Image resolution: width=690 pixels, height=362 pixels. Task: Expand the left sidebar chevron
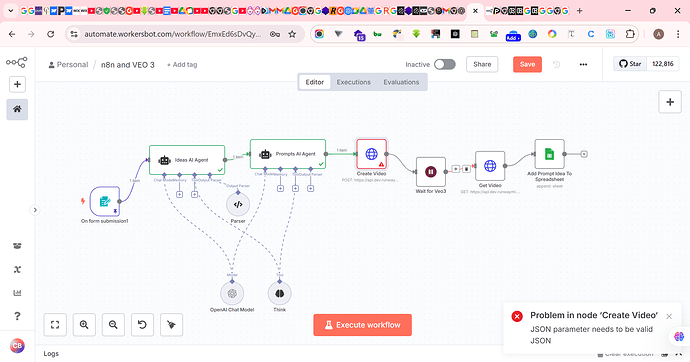click(x=35, y=210)
